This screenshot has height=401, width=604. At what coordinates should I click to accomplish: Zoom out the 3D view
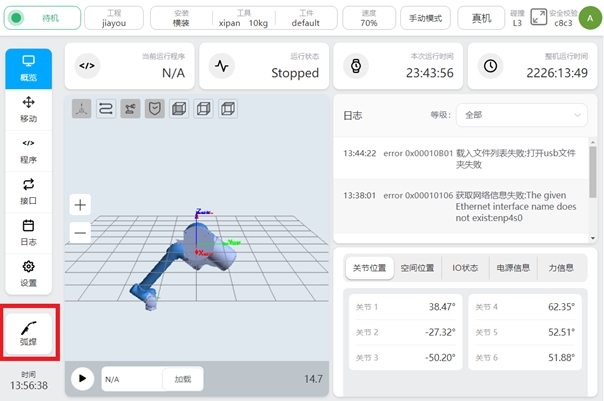pos(81,232)
